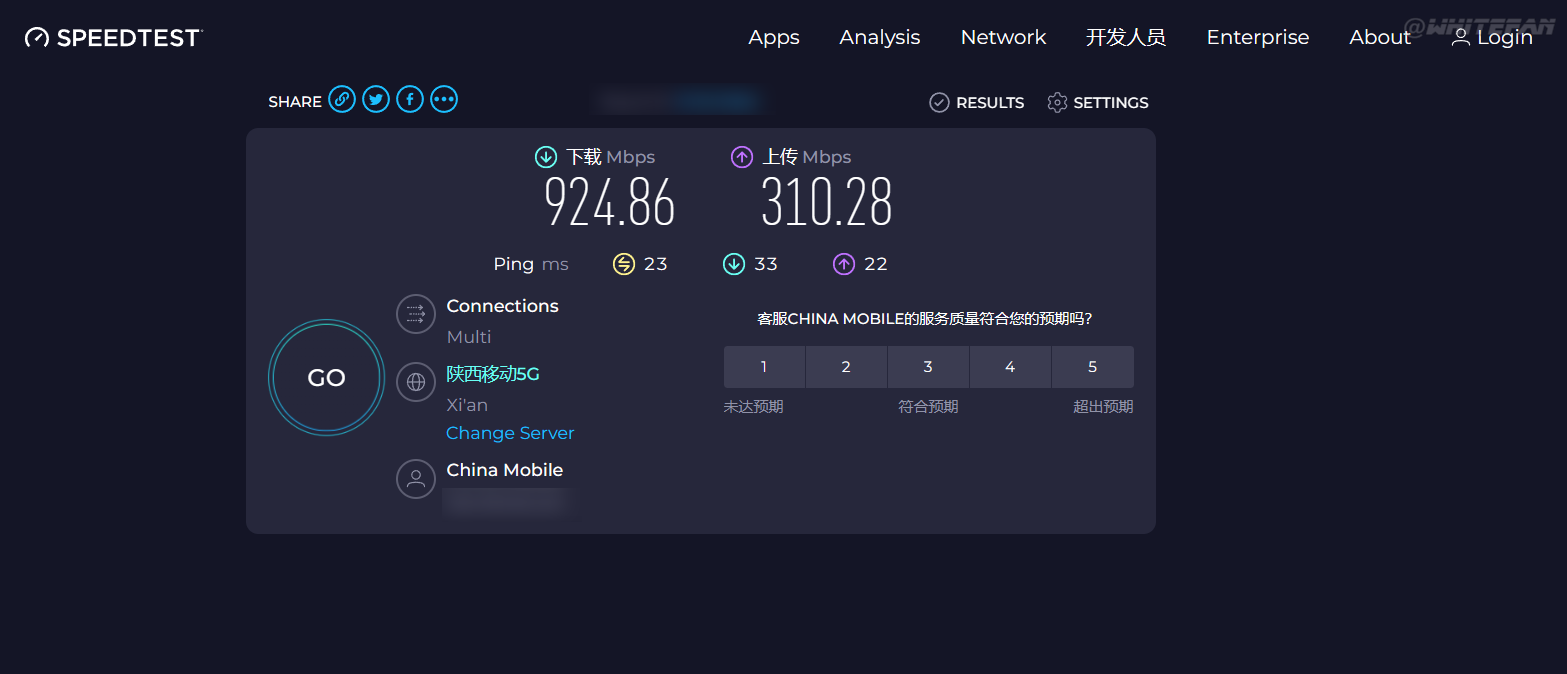Rate service quality 5
The height and width of the screenshot is (674, 1567).
pos(1092,367)
